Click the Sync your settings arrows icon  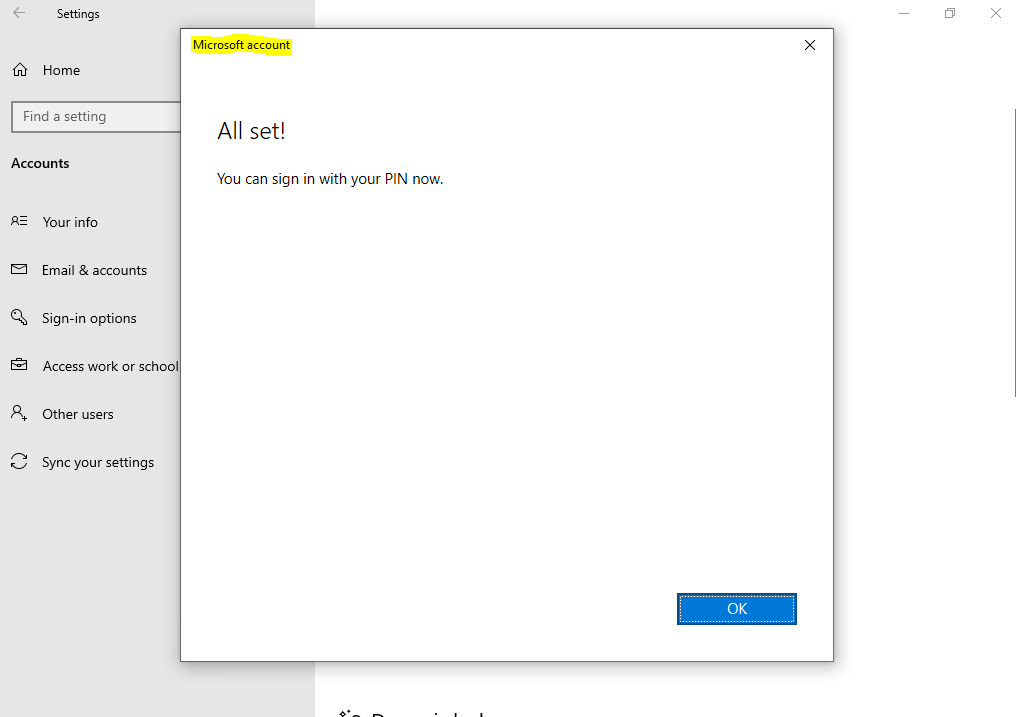[x=19, y=461]
